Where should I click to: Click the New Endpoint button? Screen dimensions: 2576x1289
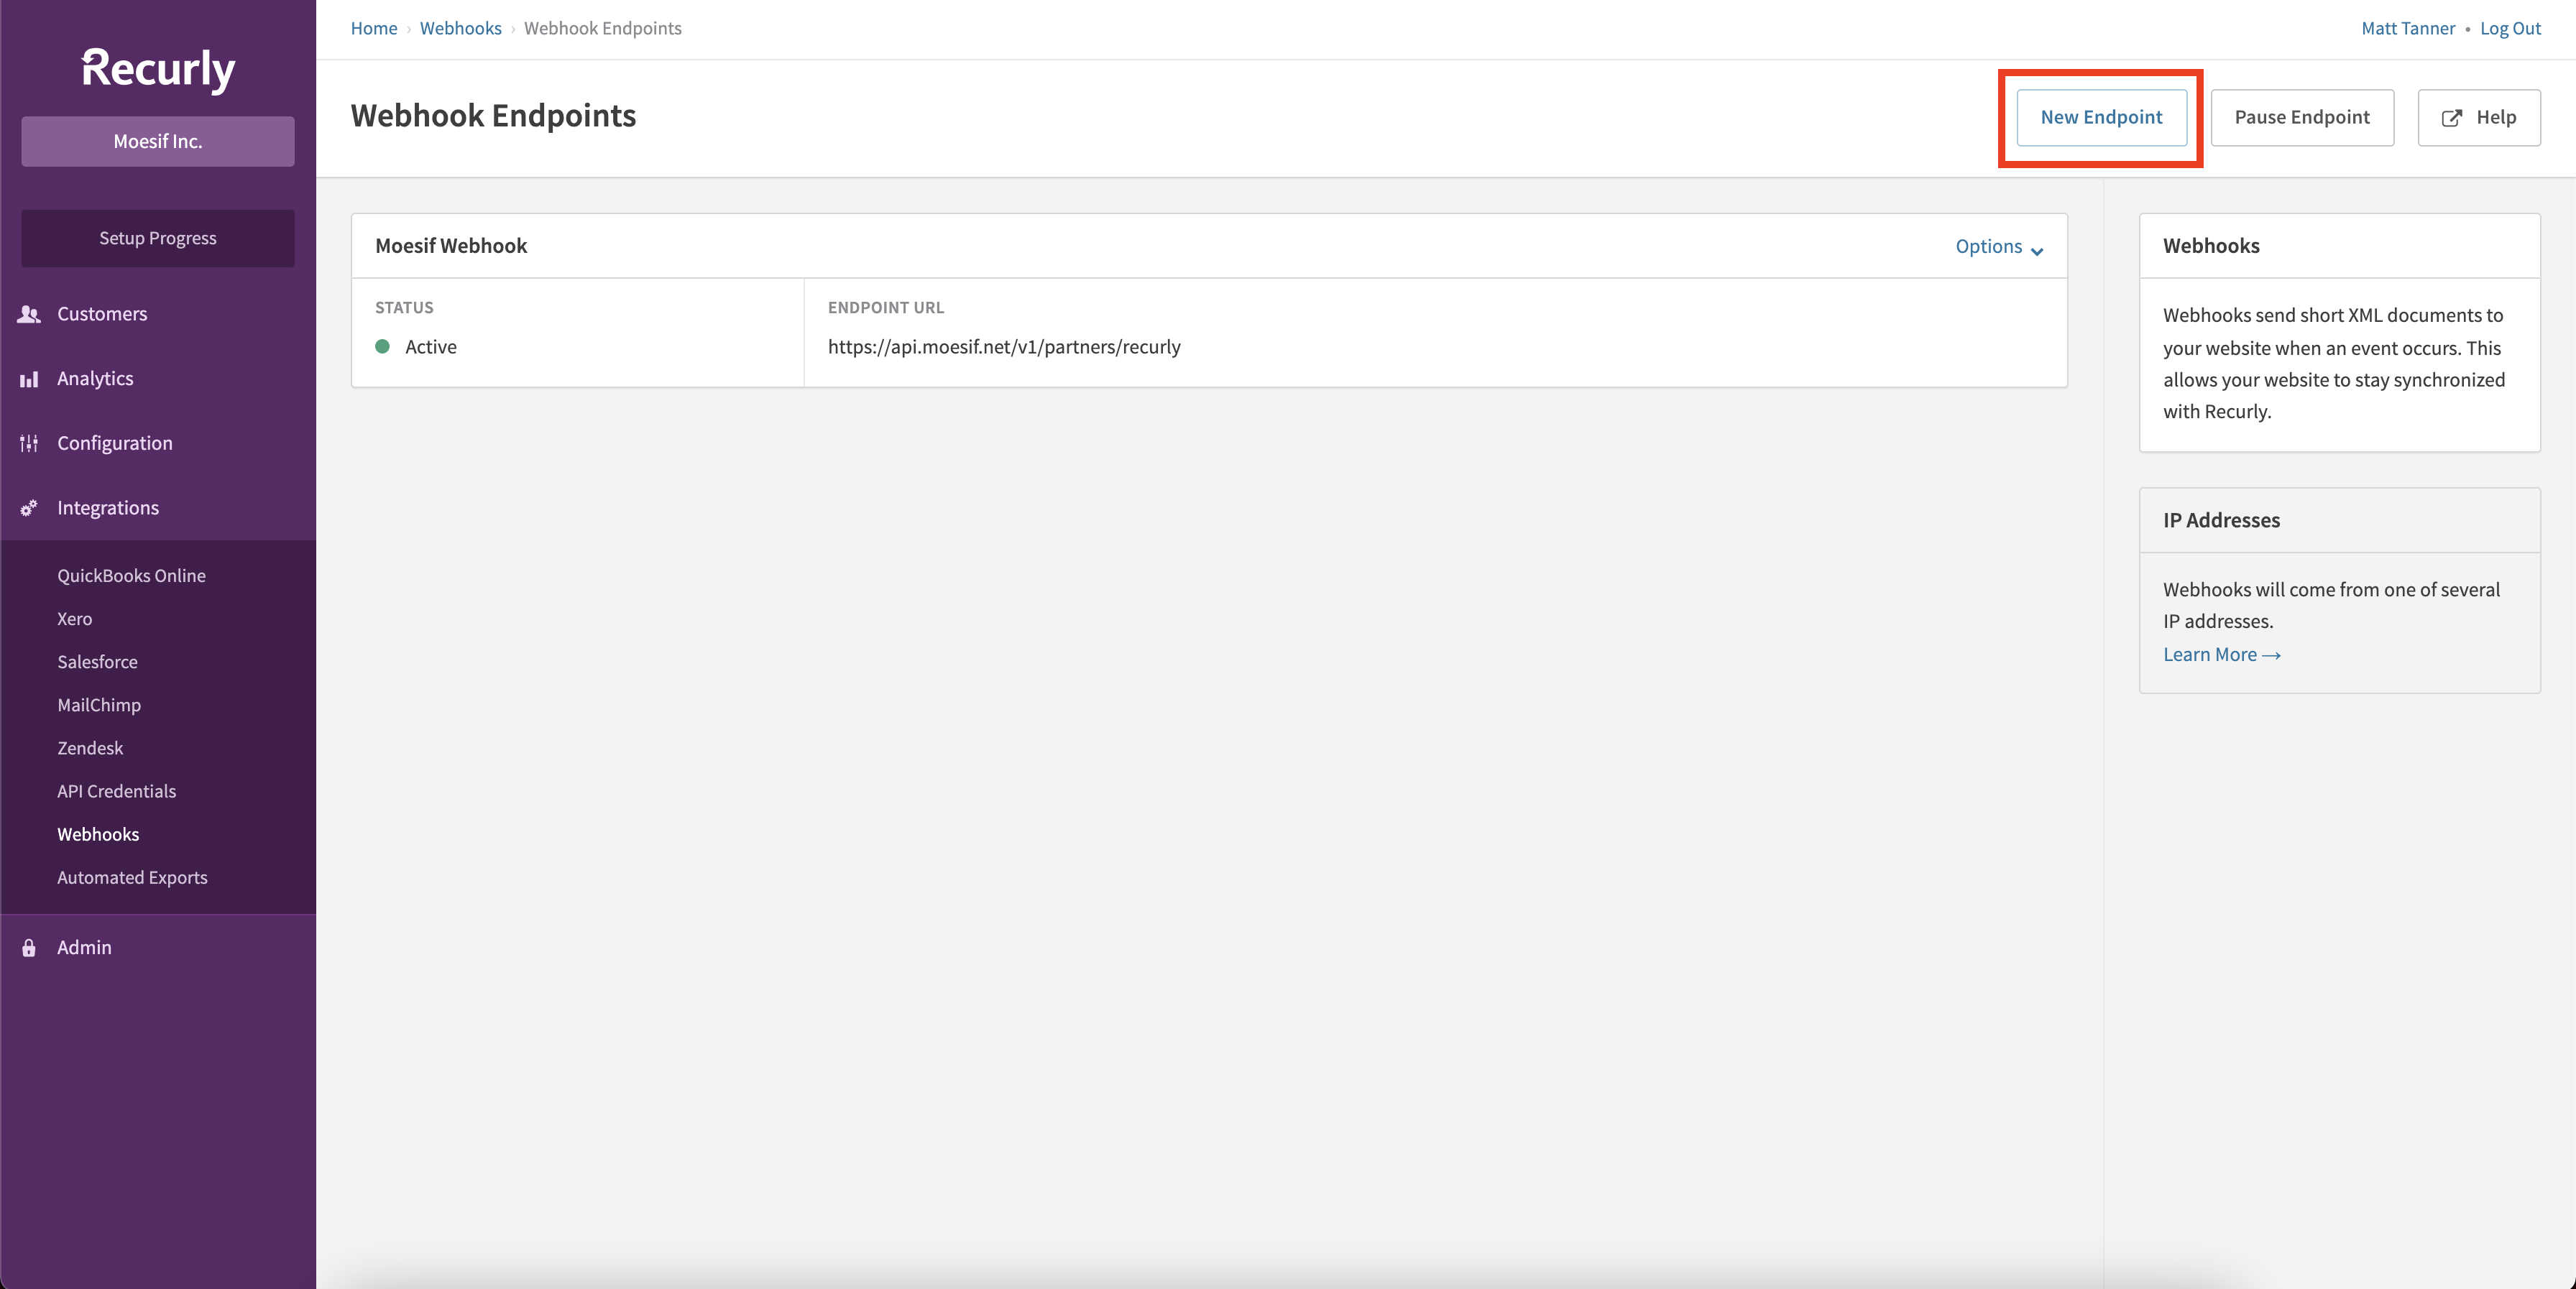[x=2100, y=117]
